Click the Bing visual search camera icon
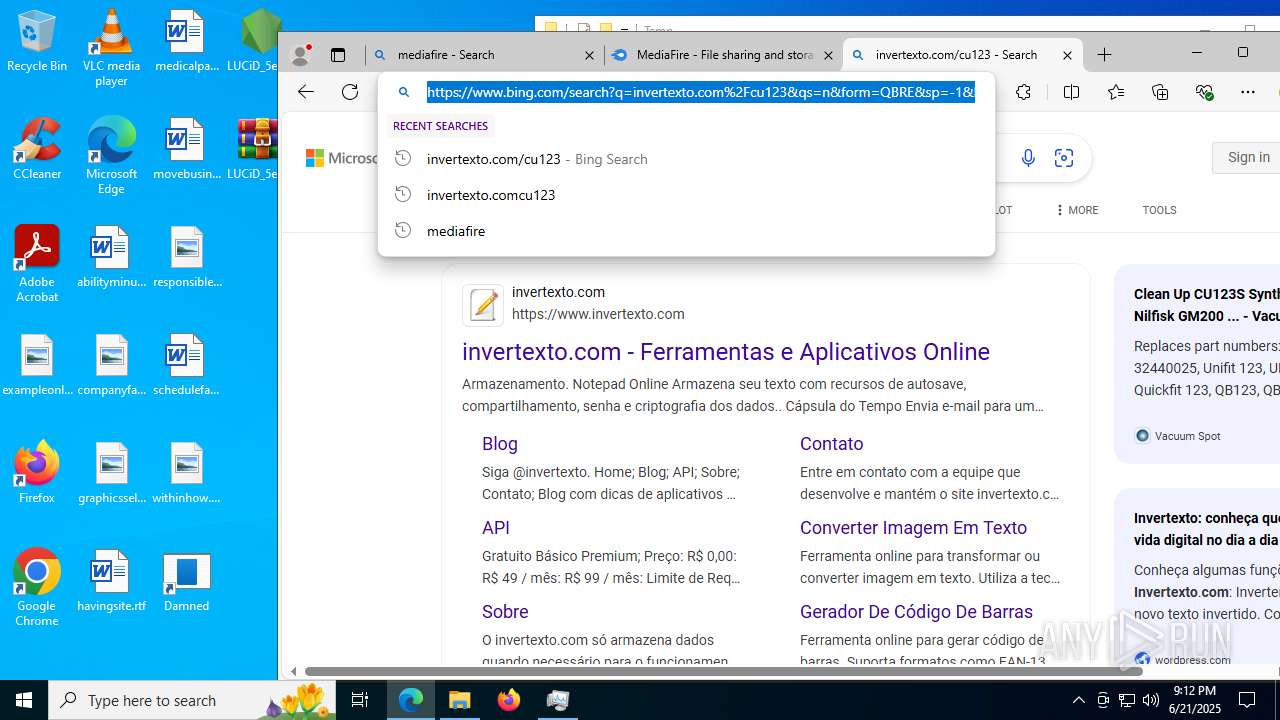Image resolution: width=1280 pixels, height=720 pixels. [x=1064, y=158]
